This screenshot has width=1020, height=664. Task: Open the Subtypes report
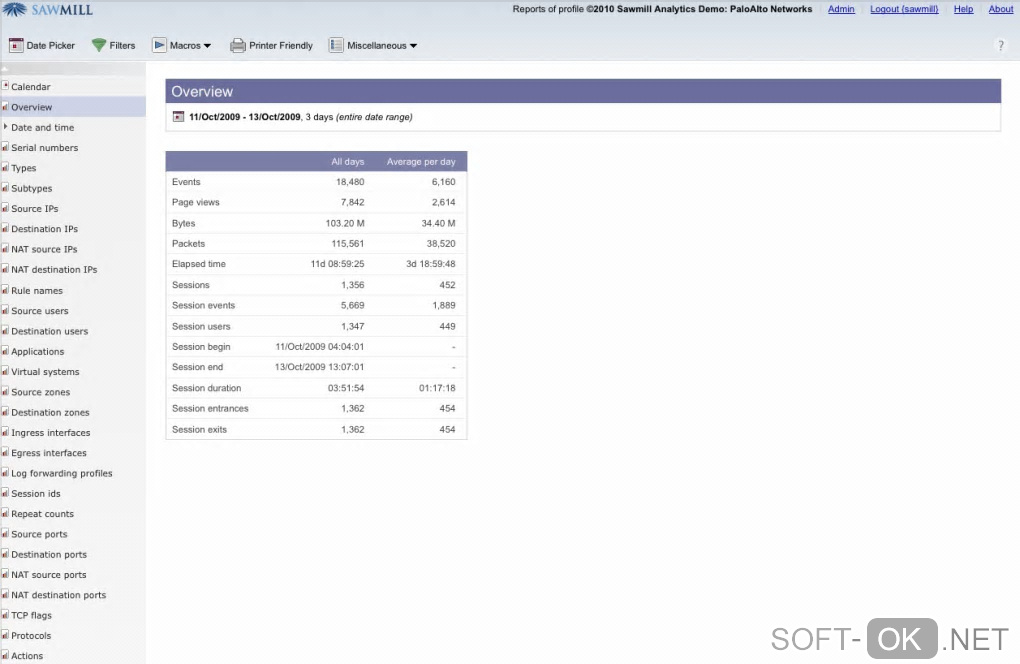[x=31, y=188]
